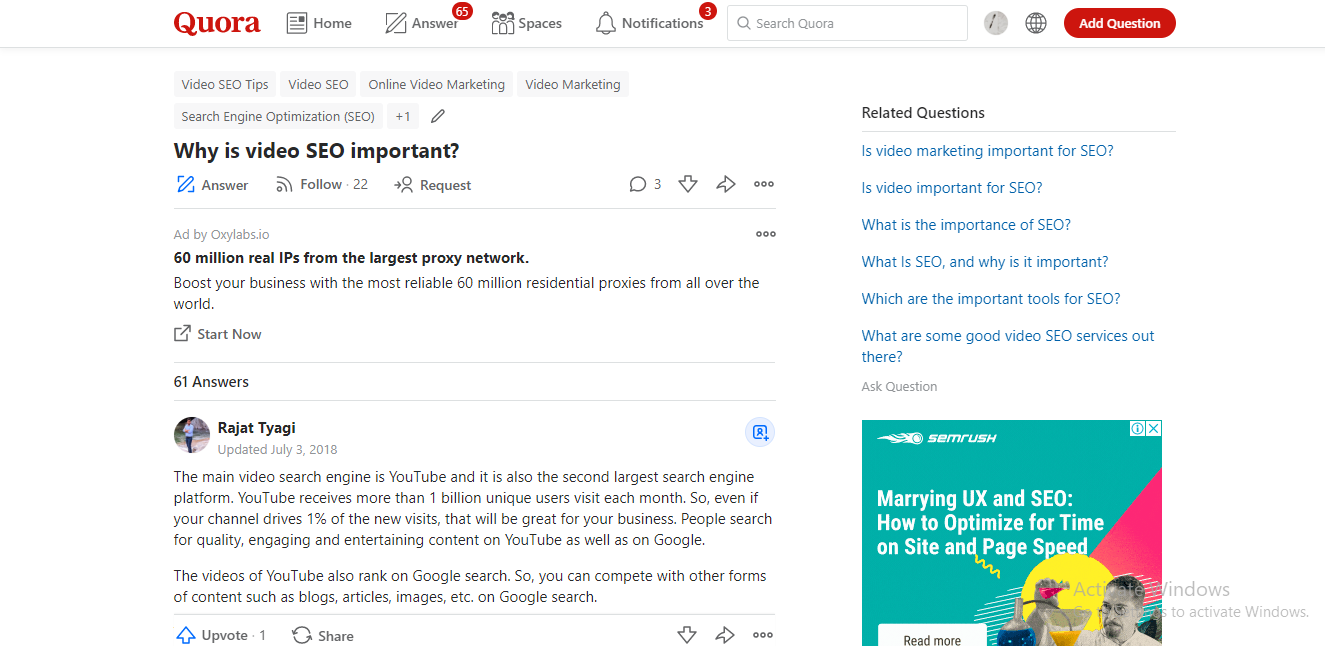The width and height of the screenshot is (1325, 646).
Task: Open the question's more options menu
Action: pos(764,184)
